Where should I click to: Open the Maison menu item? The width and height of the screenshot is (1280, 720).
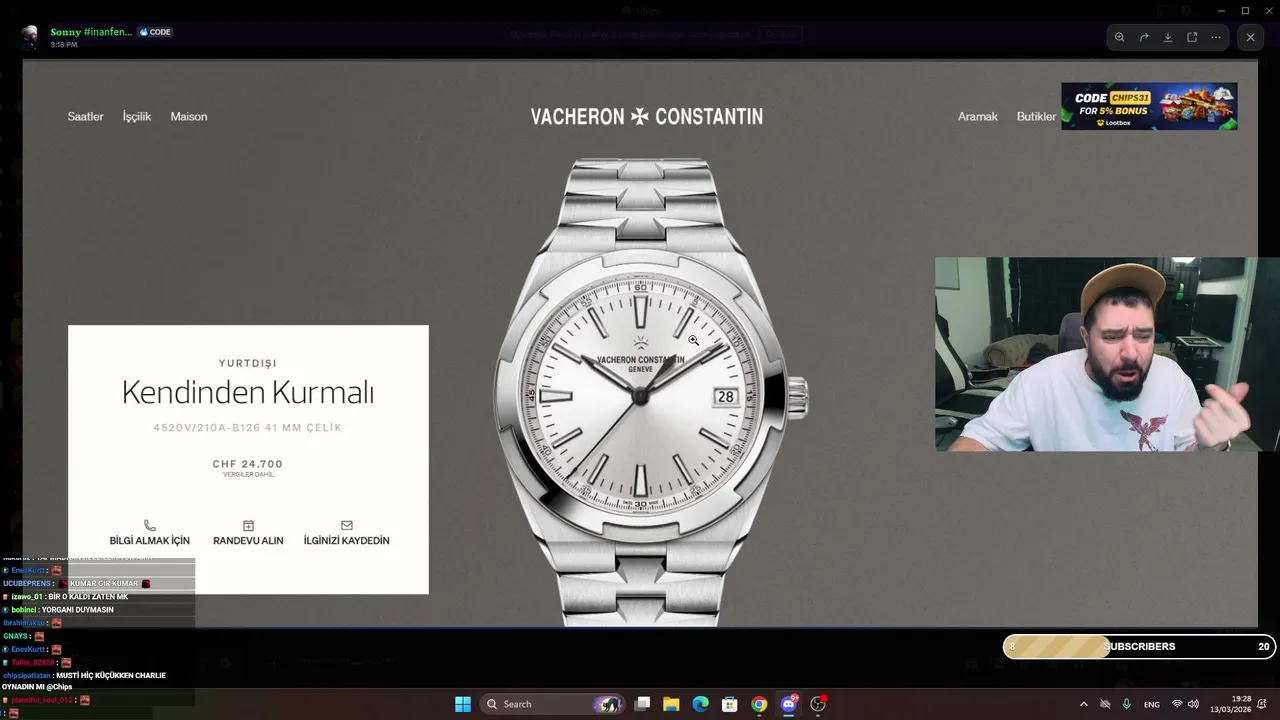pos(189,117)
